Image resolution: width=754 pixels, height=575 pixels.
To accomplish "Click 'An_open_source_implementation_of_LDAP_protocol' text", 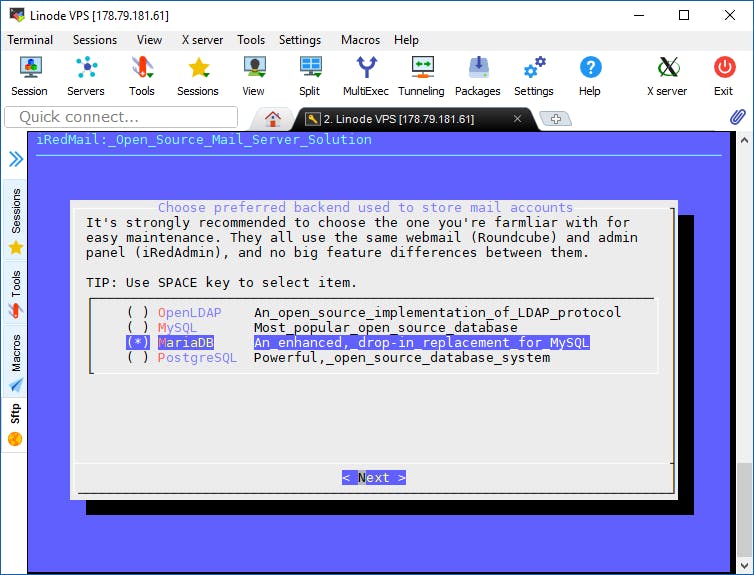I will 437,312.
